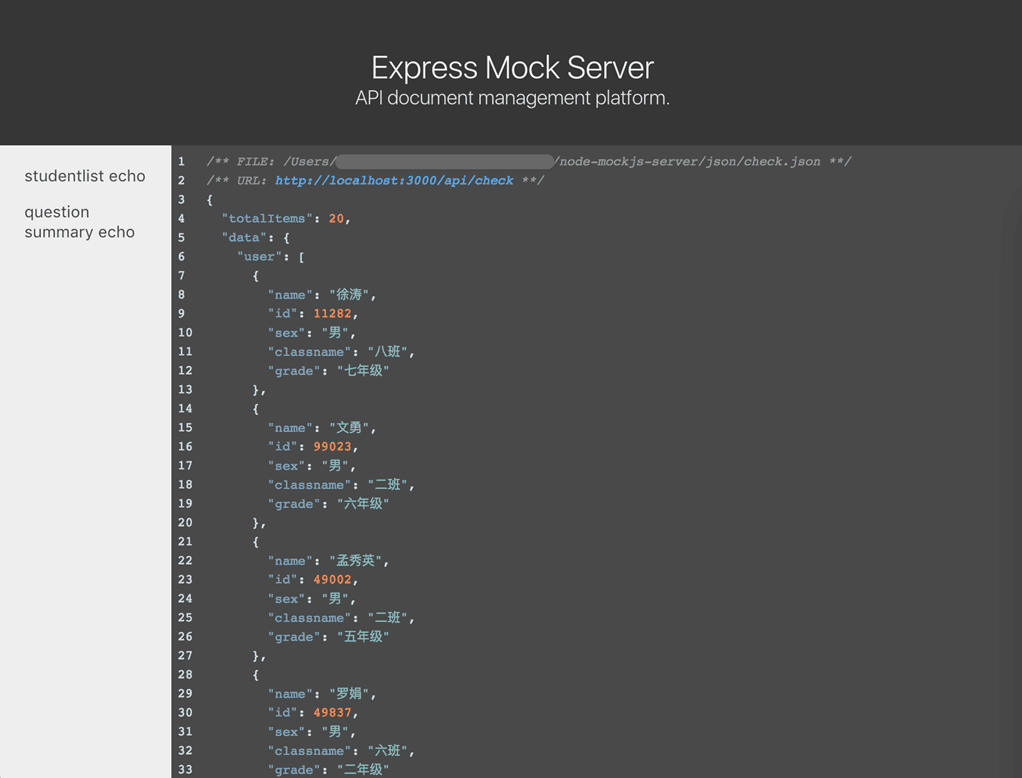
Task: Open the studentlist echo sidebar link
Action: [x=85, y=176]
